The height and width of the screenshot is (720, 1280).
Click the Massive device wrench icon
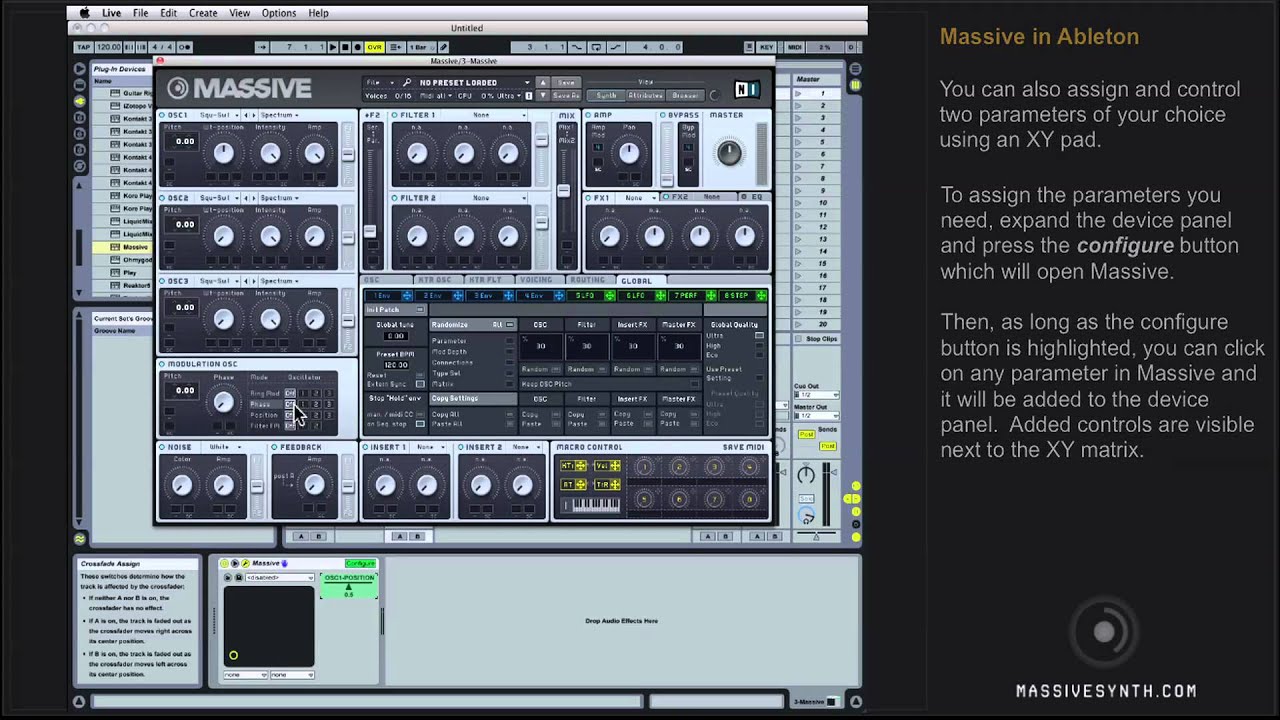(245, 564)
